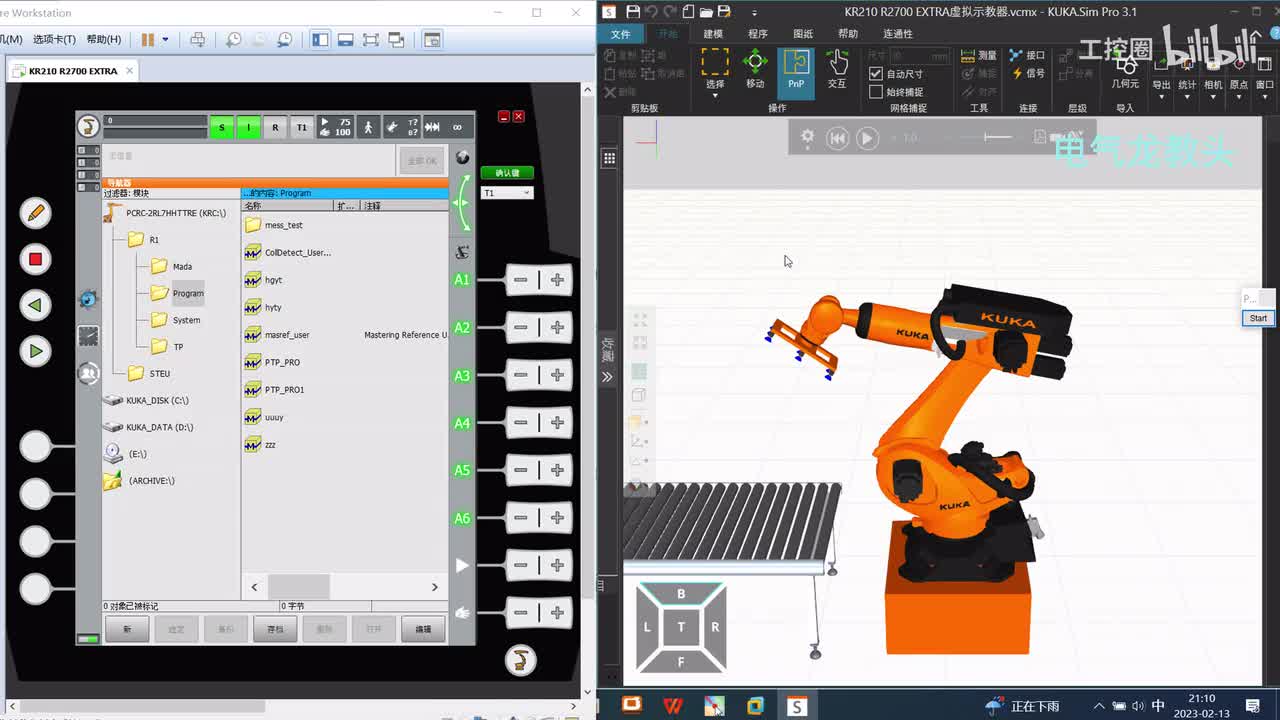Hit the red STOP key on the smartPAD
The width and height of the screenshot is (1280, 720).
[x=35, y=259]
